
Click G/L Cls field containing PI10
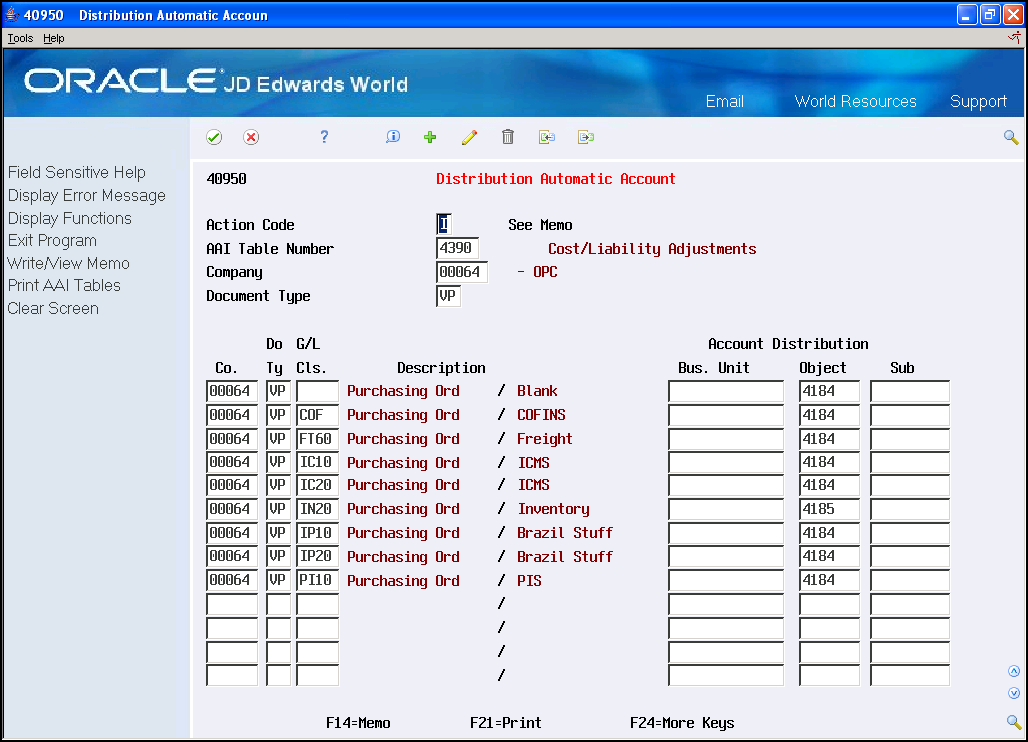point(317,580)
